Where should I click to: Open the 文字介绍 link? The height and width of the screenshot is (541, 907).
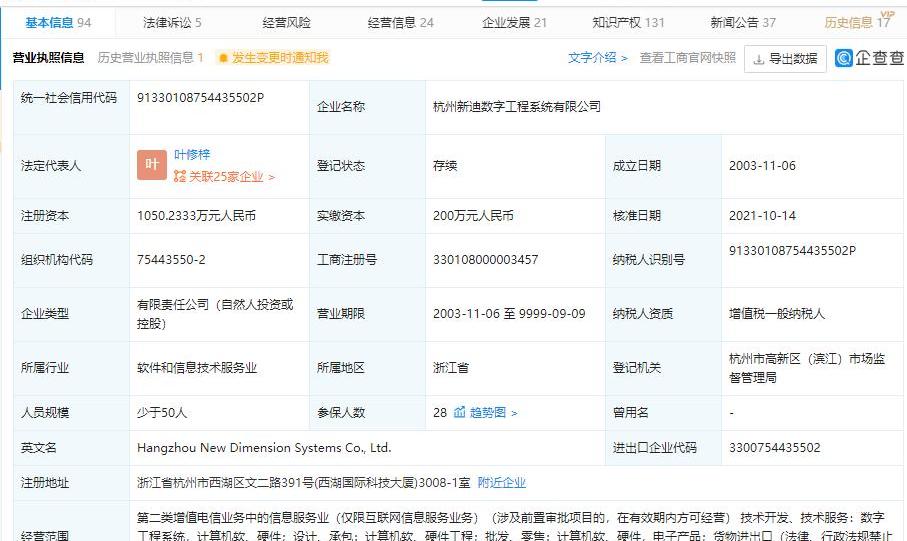coord(598,58)
